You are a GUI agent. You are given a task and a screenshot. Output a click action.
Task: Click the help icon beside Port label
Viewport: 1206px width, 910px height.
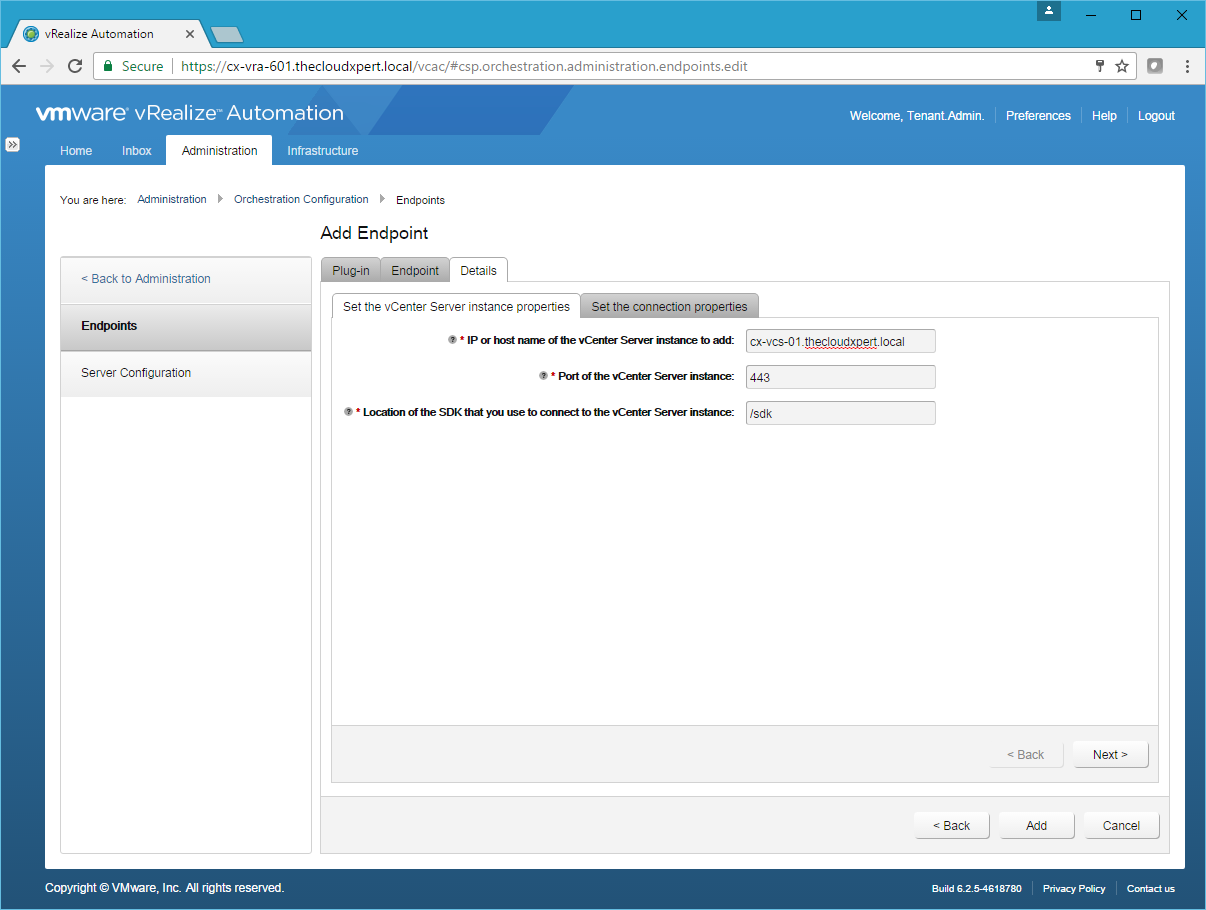click(543, 376)
